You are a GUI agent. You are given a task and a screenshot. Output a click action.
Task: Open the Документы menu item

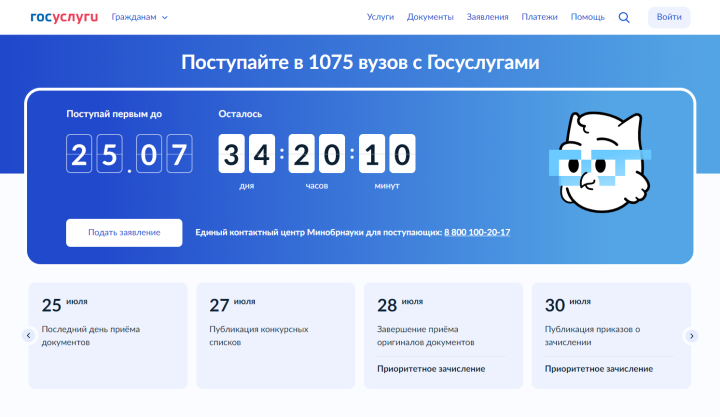coord(430,17)
